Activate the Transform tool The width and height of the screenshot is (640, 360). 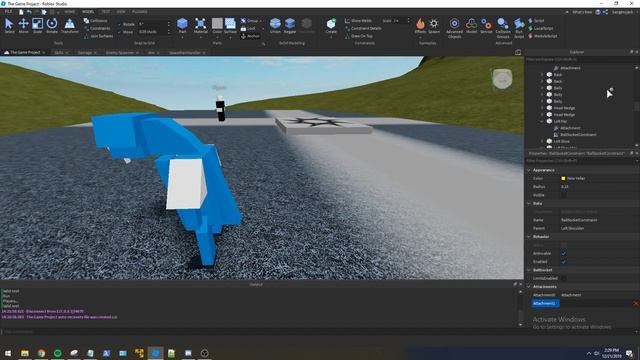pos(70,25)
